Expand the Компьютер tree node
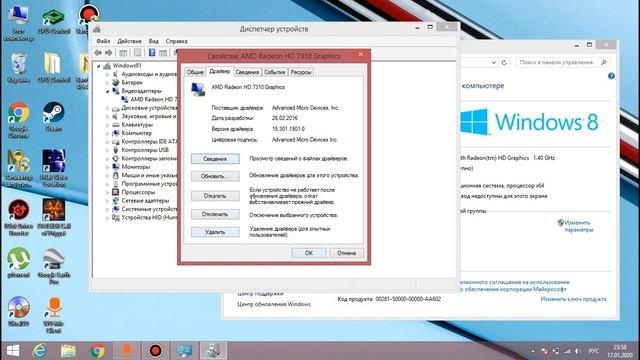Screen dimensions: 640x360 pyautogui.click(x=107, y=133)
